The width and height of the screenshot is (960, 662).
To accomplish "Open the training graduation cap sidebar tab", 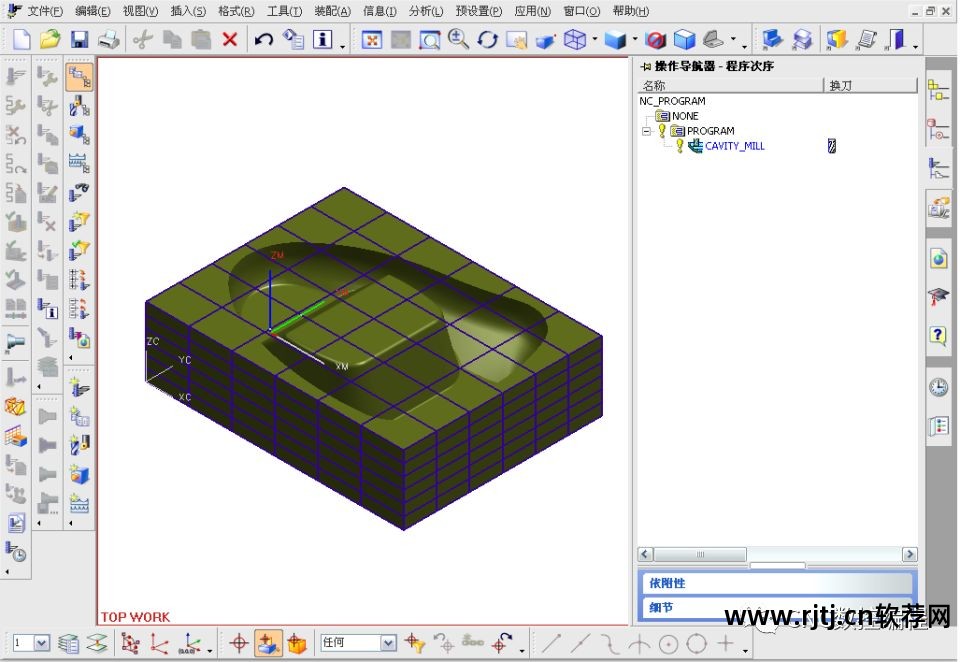I will pos(938,298).
